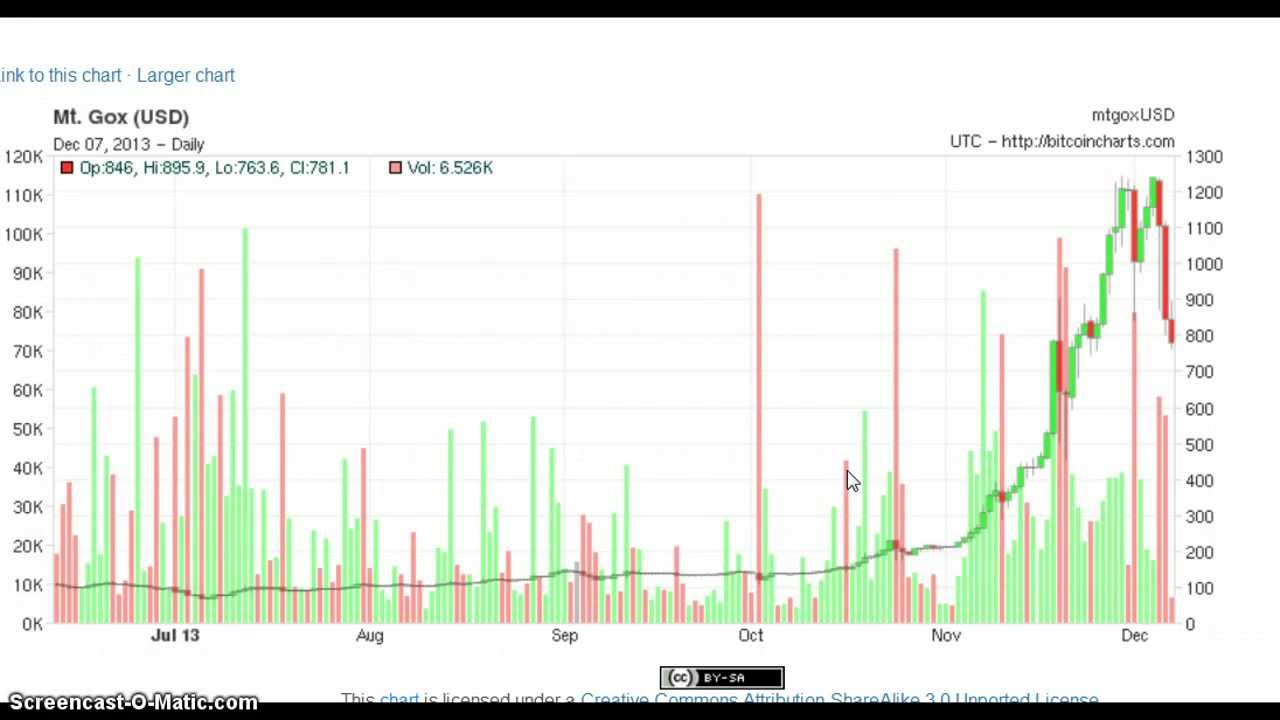This screenshot has height=720, width=1280.
Task: Click the '700' price axis label
Action: [1201, 372]
